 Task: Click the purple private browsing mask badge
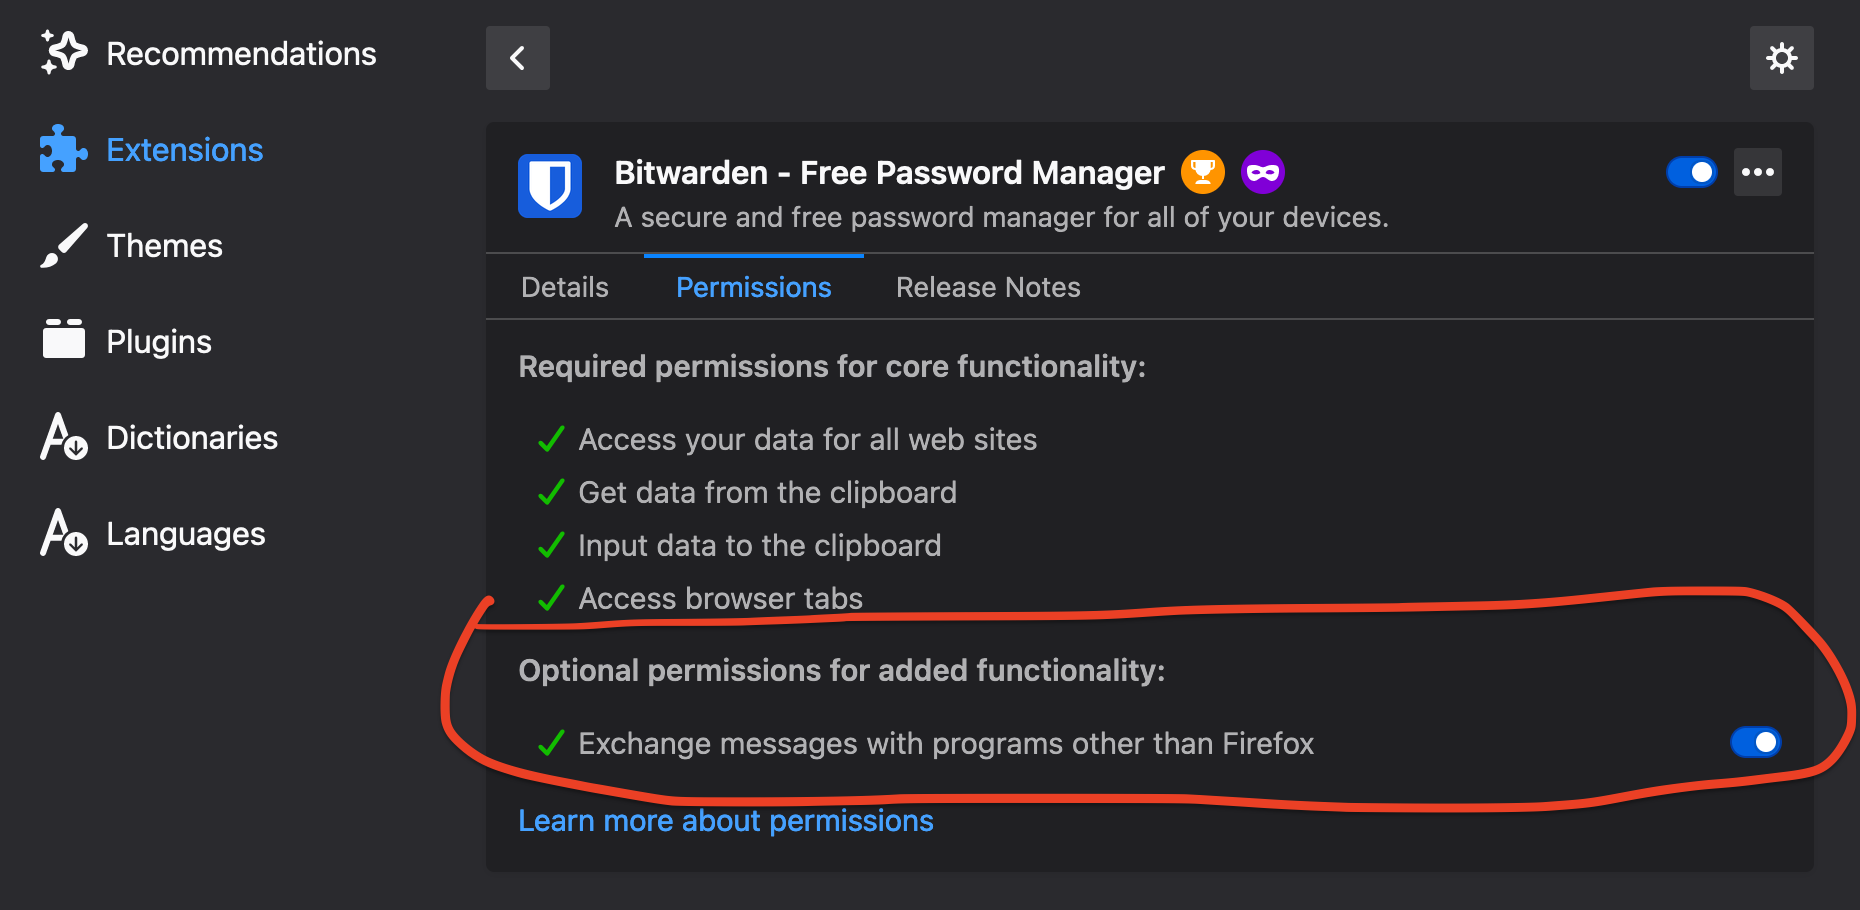[1262, 172]
